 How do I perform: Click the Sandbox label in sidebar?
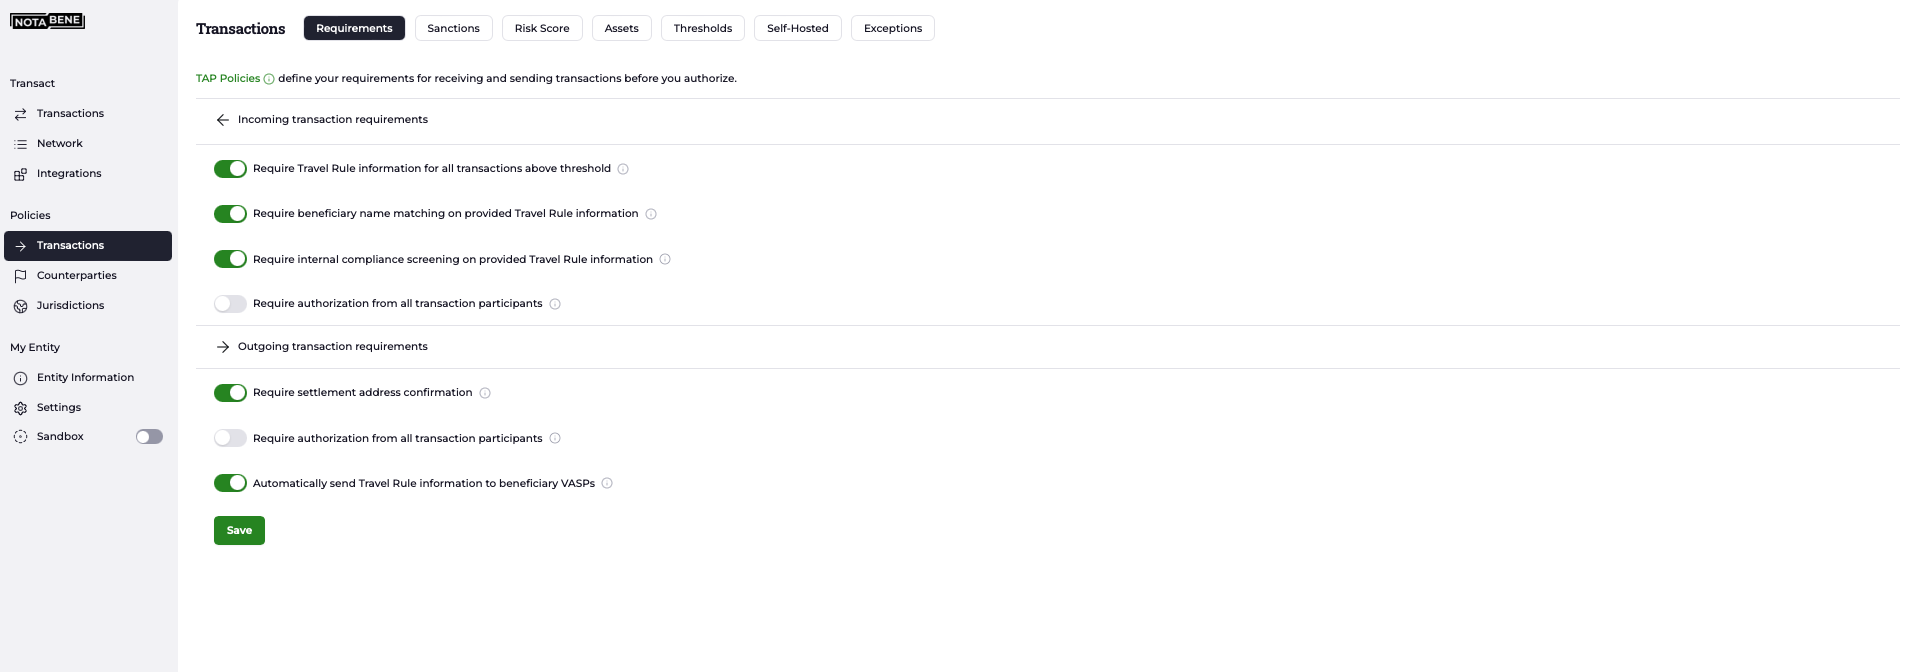coord(60,437)
